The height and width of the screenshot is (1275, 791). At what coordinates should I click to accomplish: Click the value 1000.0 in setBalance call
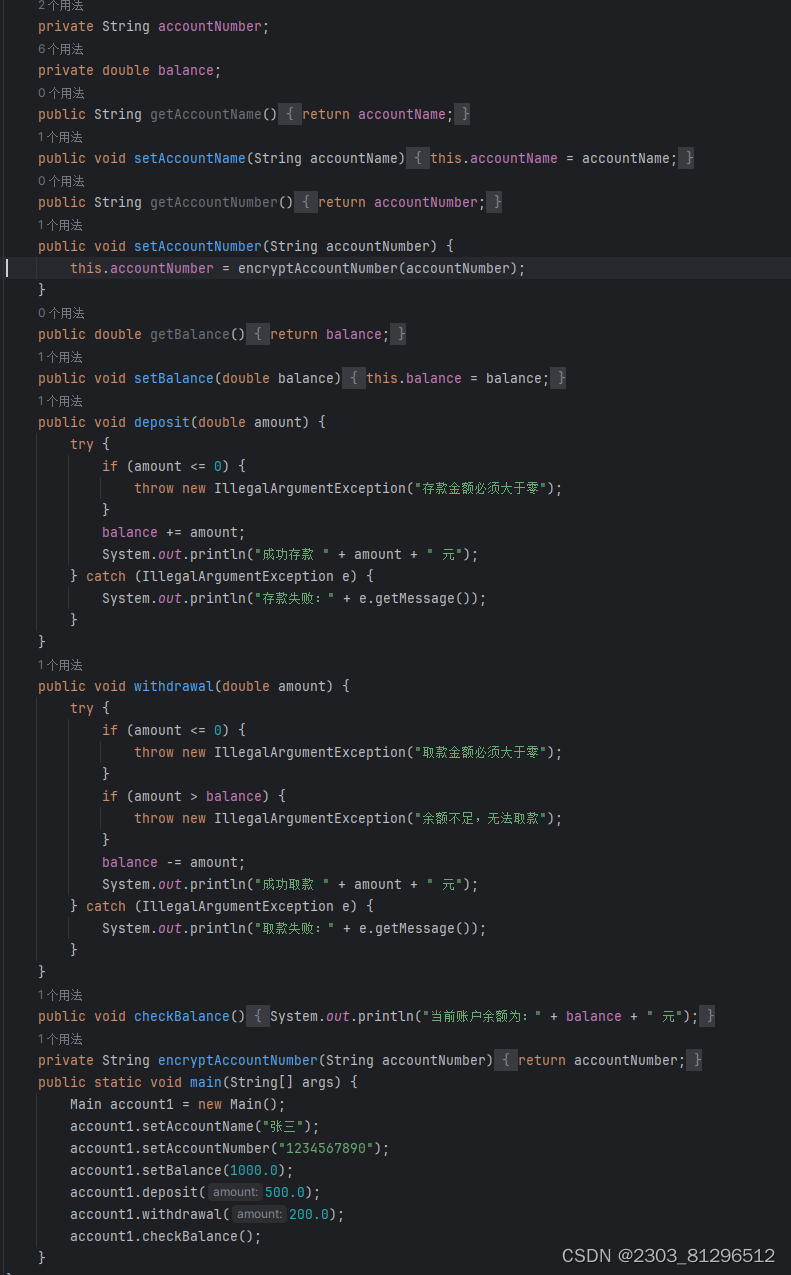254,1170
